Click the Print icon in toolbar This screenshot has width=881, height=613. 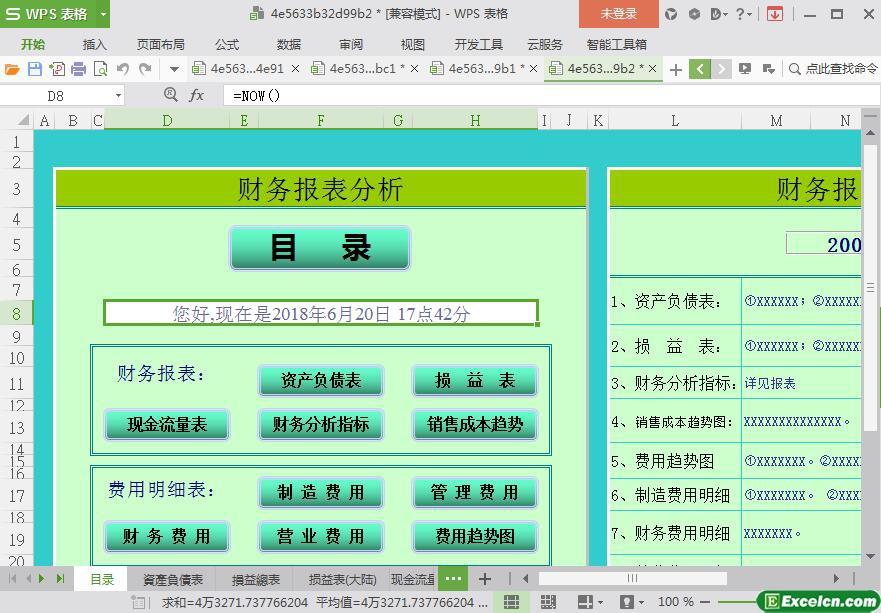point(79,69)
